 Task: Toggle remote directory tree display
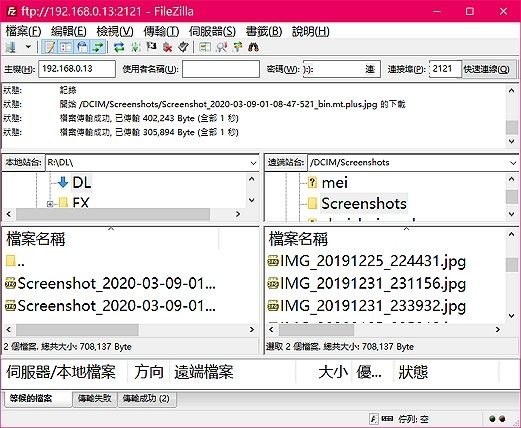(x=82, y=47)
